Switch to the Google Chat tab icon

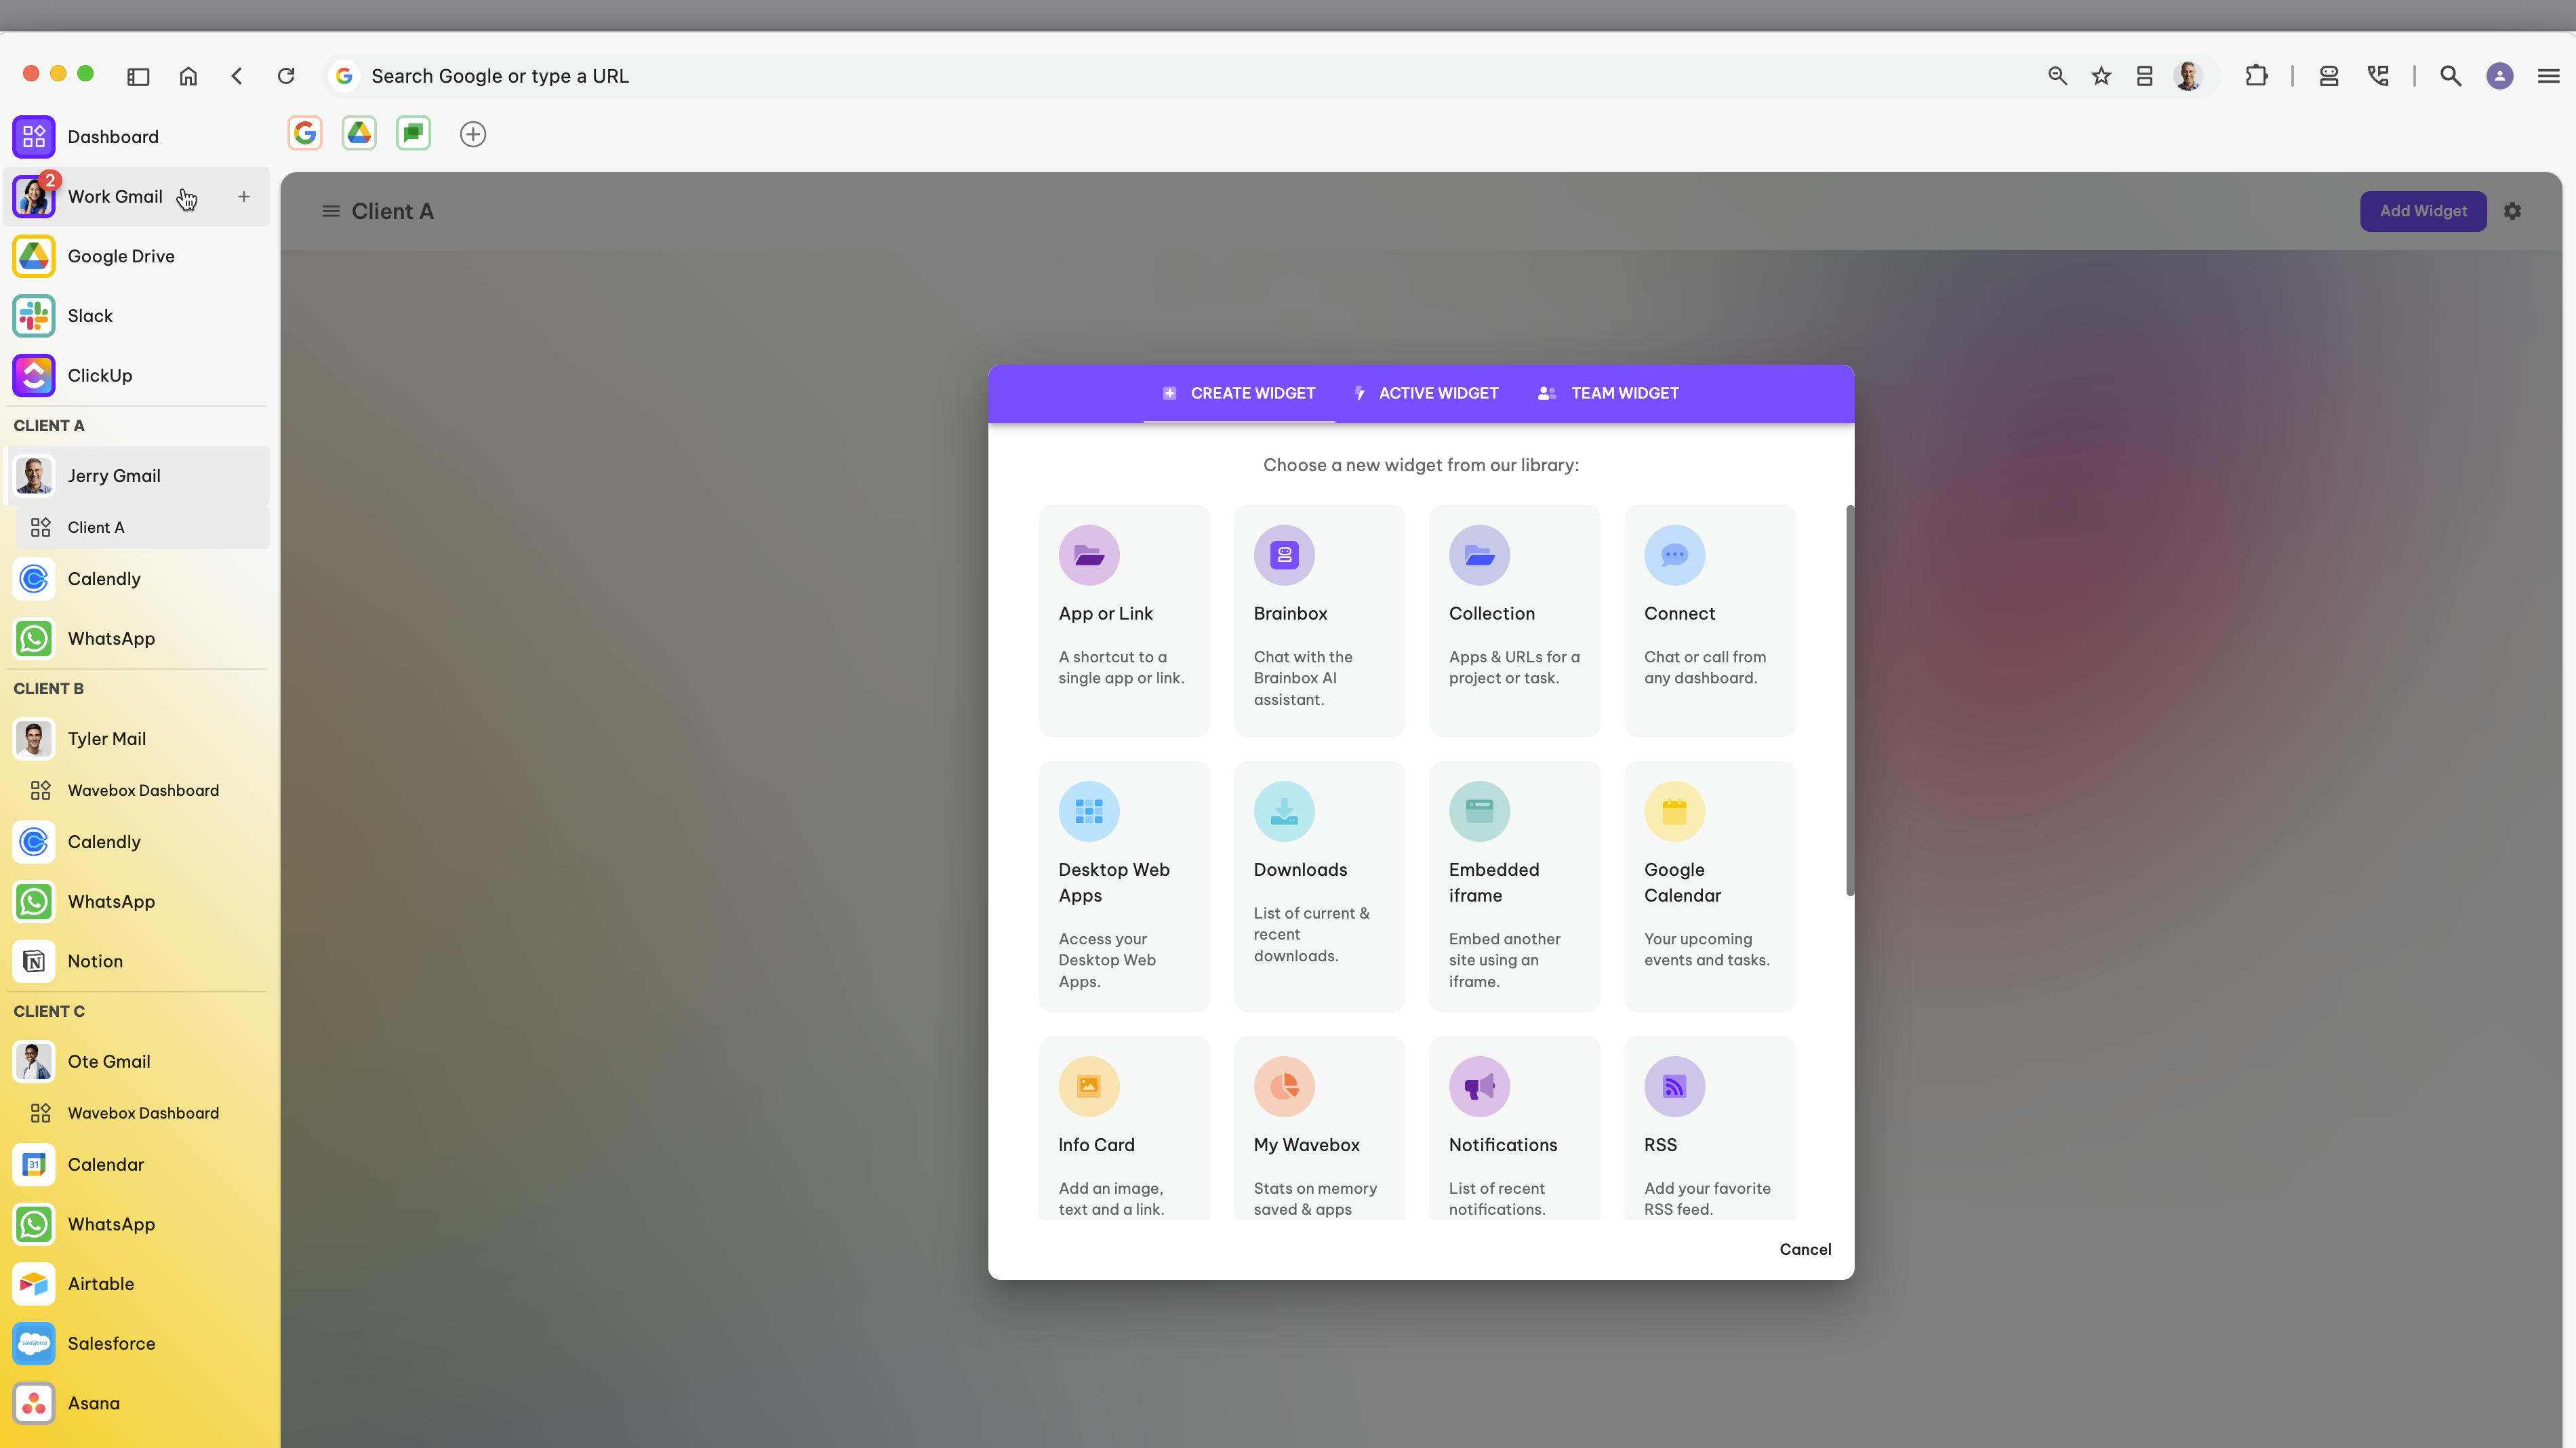coord(413,133)
